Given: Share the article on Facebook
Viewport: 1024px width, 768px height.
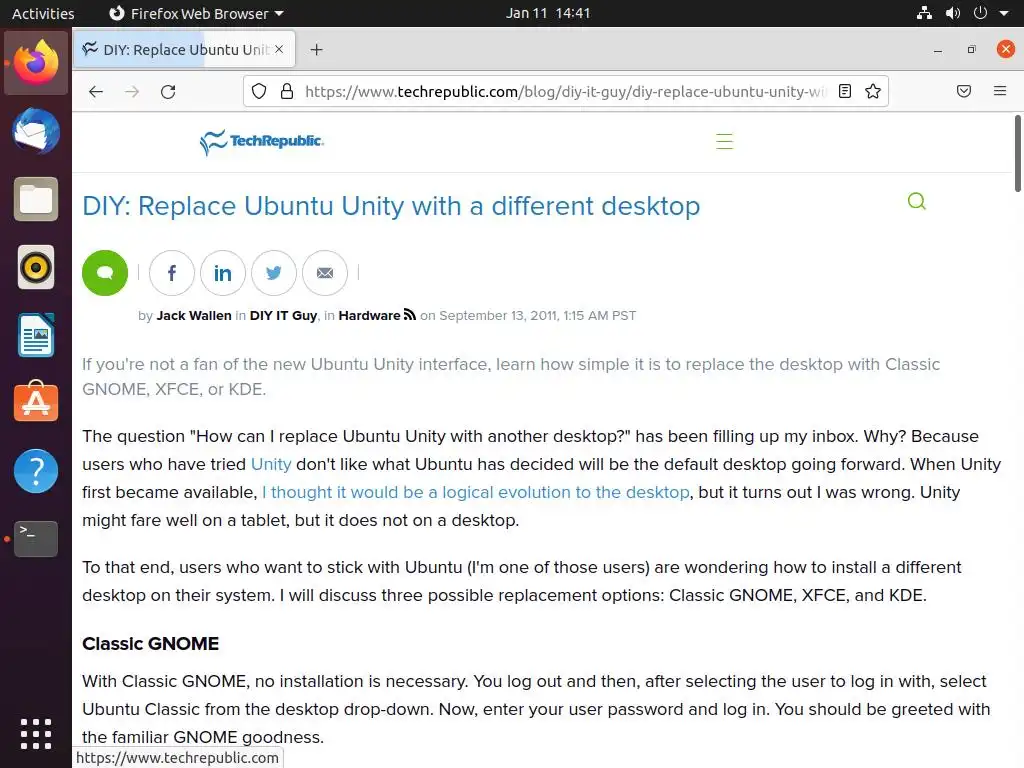Looking at the screenshot, I should pyautogui.click(x=172, y=273).
